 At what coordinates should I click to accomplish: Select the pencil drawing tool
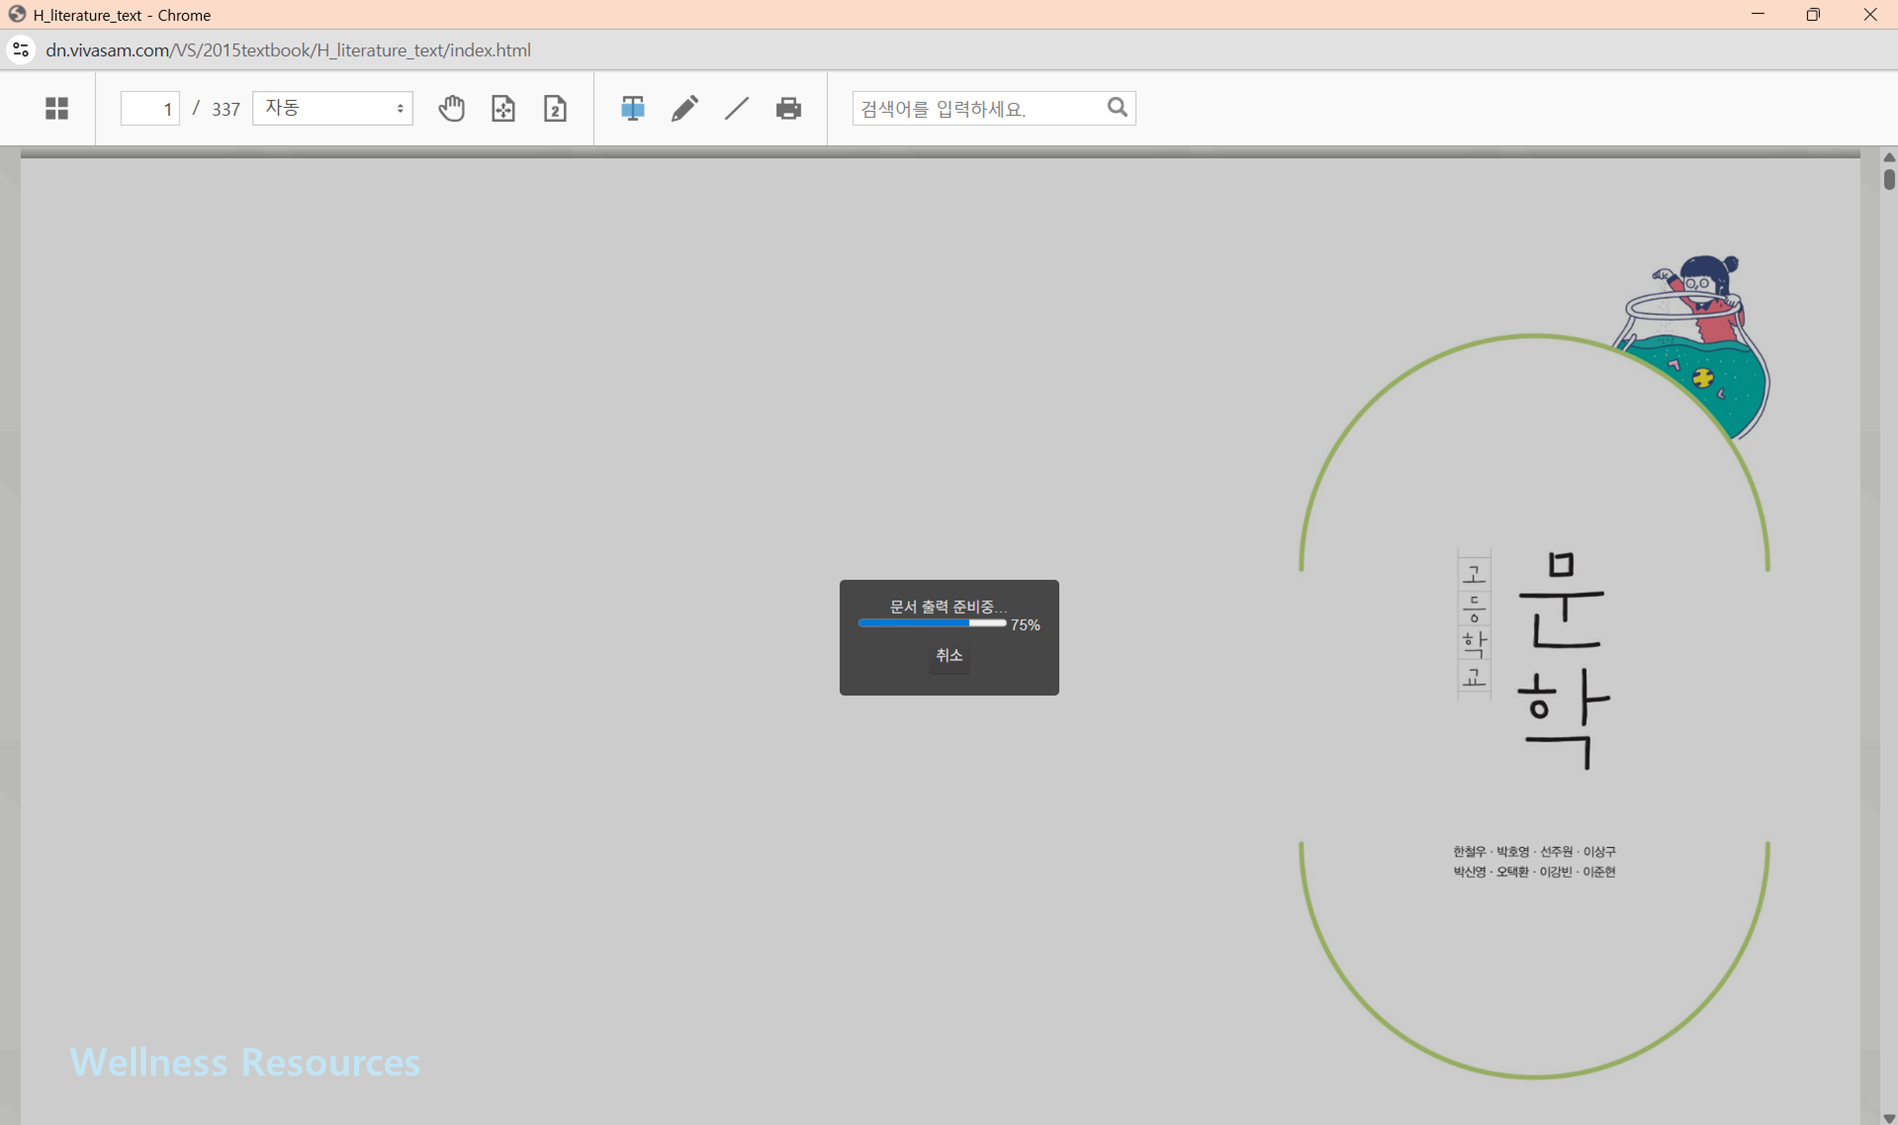point(684,108)
